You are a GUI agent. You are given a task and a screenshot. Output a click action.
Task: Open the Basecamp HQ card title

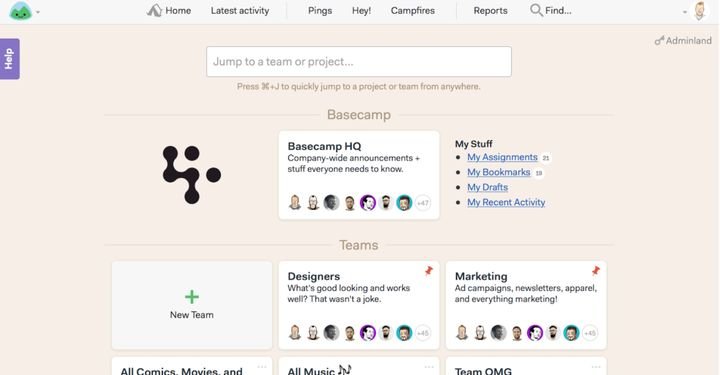click(324, 146)
